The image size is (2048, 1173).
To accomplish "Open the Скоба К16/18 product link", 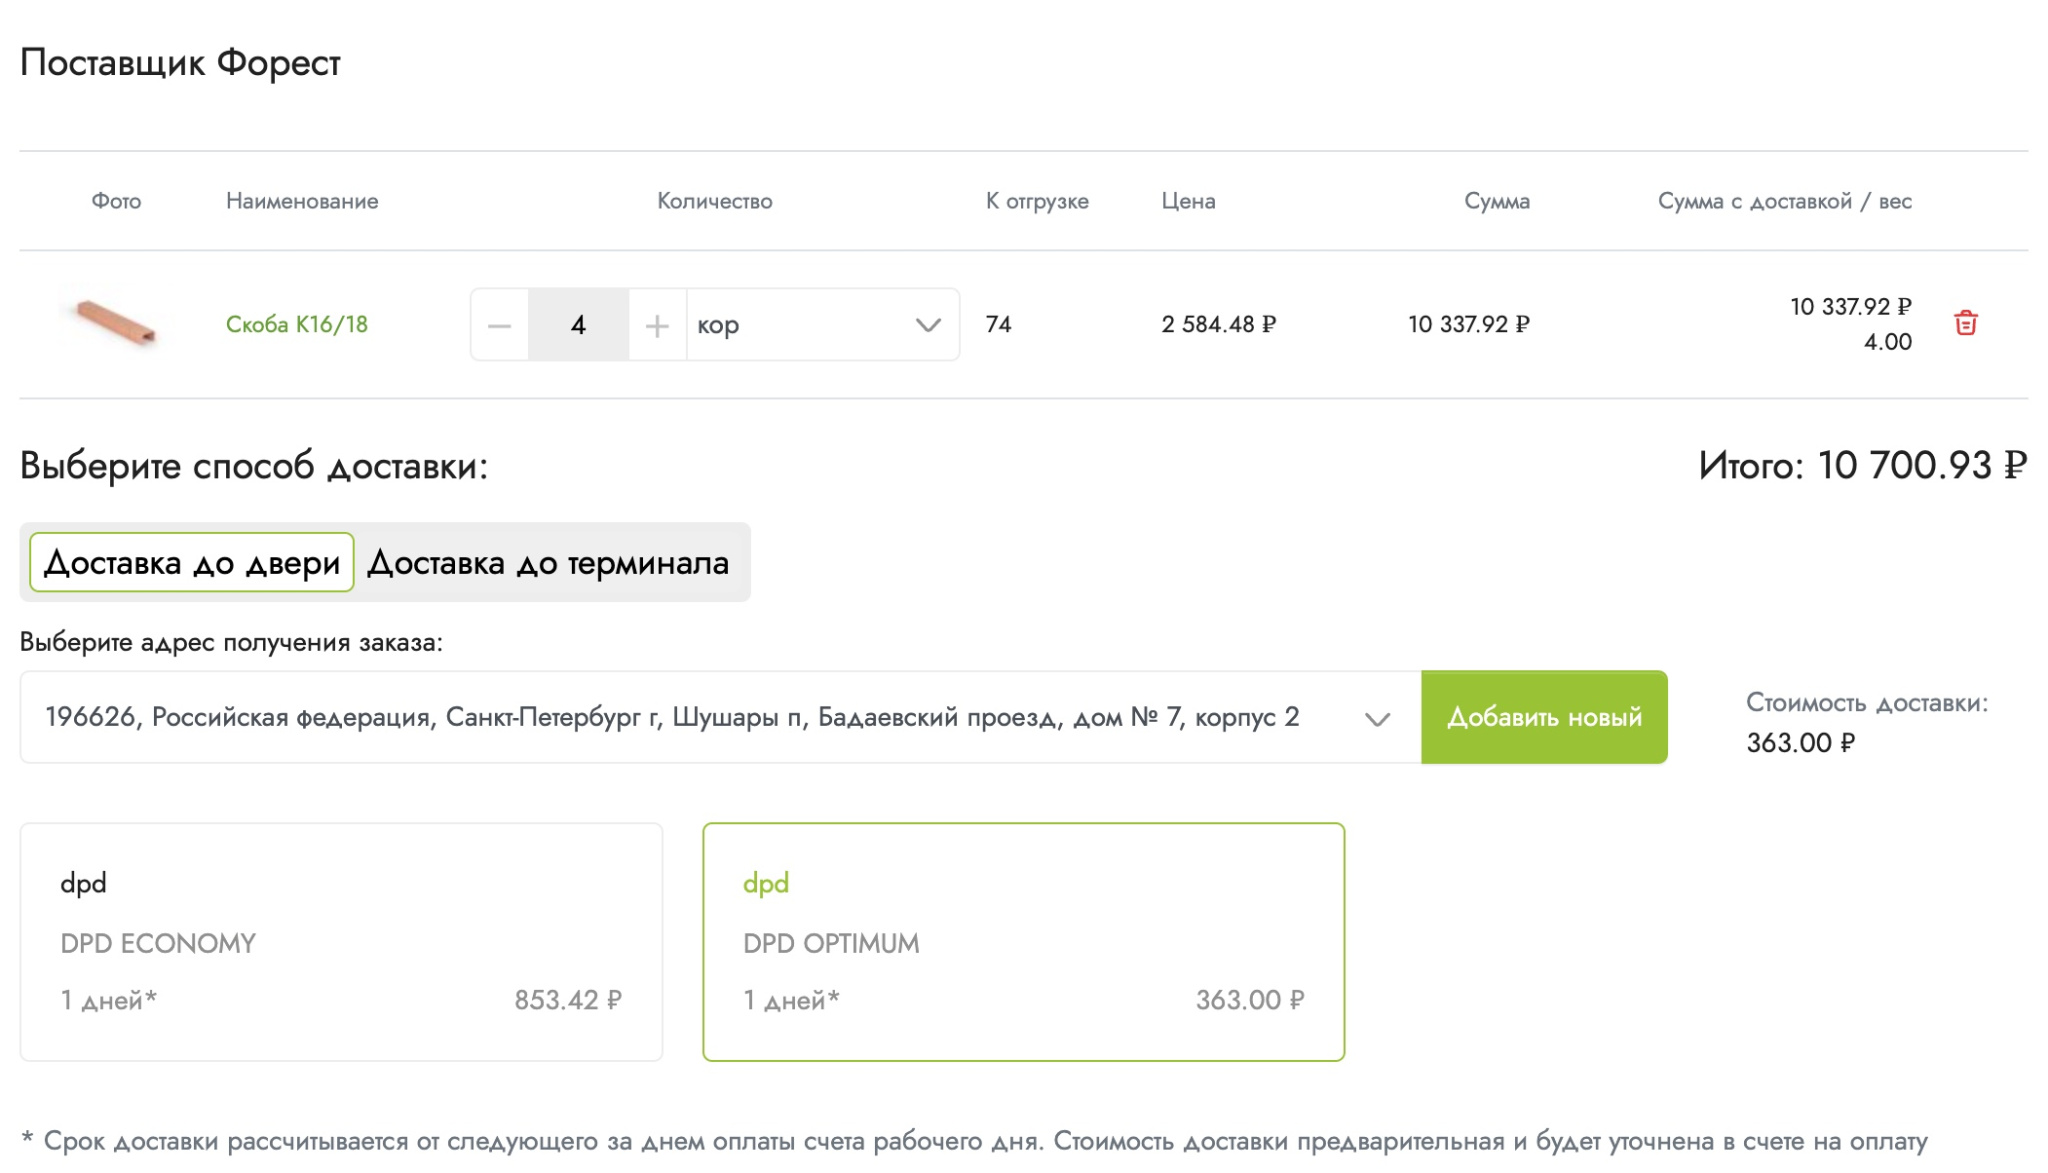I will [x=297, y=324].
